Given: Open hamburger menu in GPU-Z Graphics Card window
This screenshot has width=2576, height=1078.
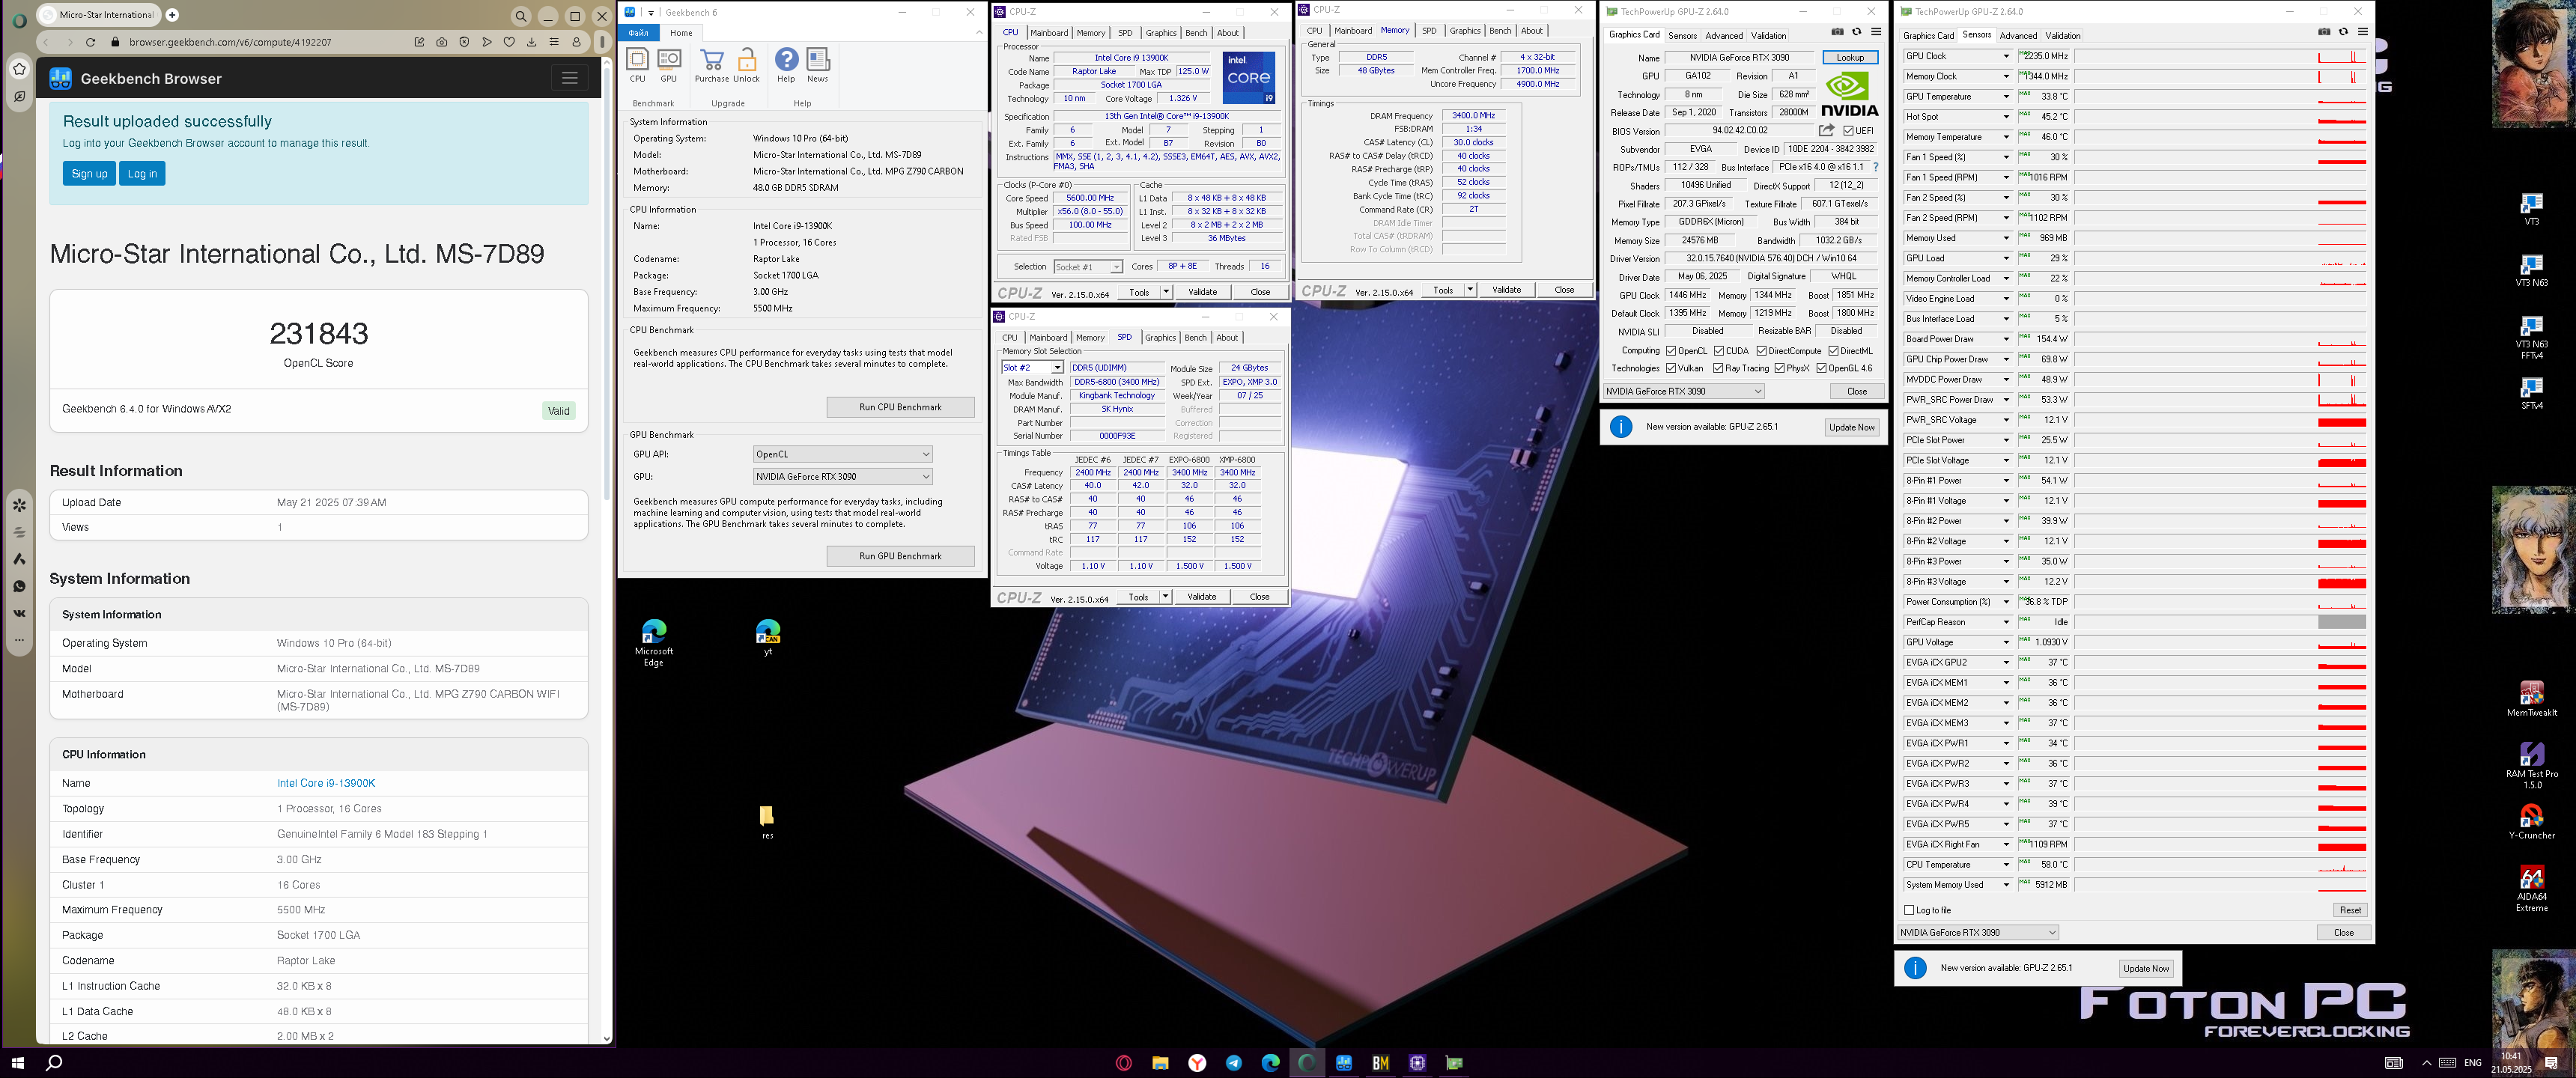Looking at the screenshot, I should (1876, 32).
